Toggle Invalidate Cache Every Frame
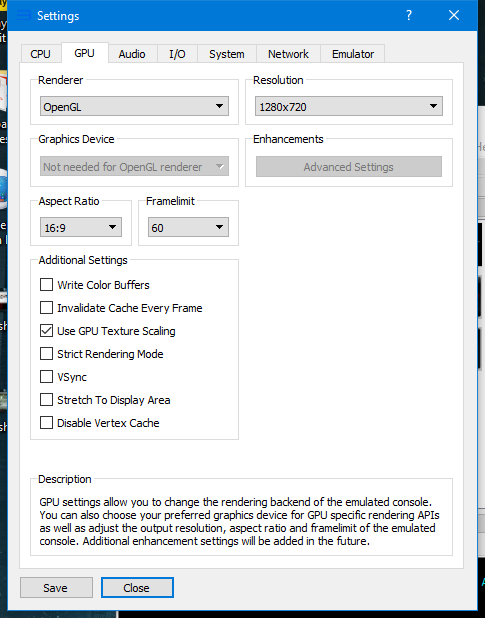This screenshot has width=485, height=618. click(46, 307)
